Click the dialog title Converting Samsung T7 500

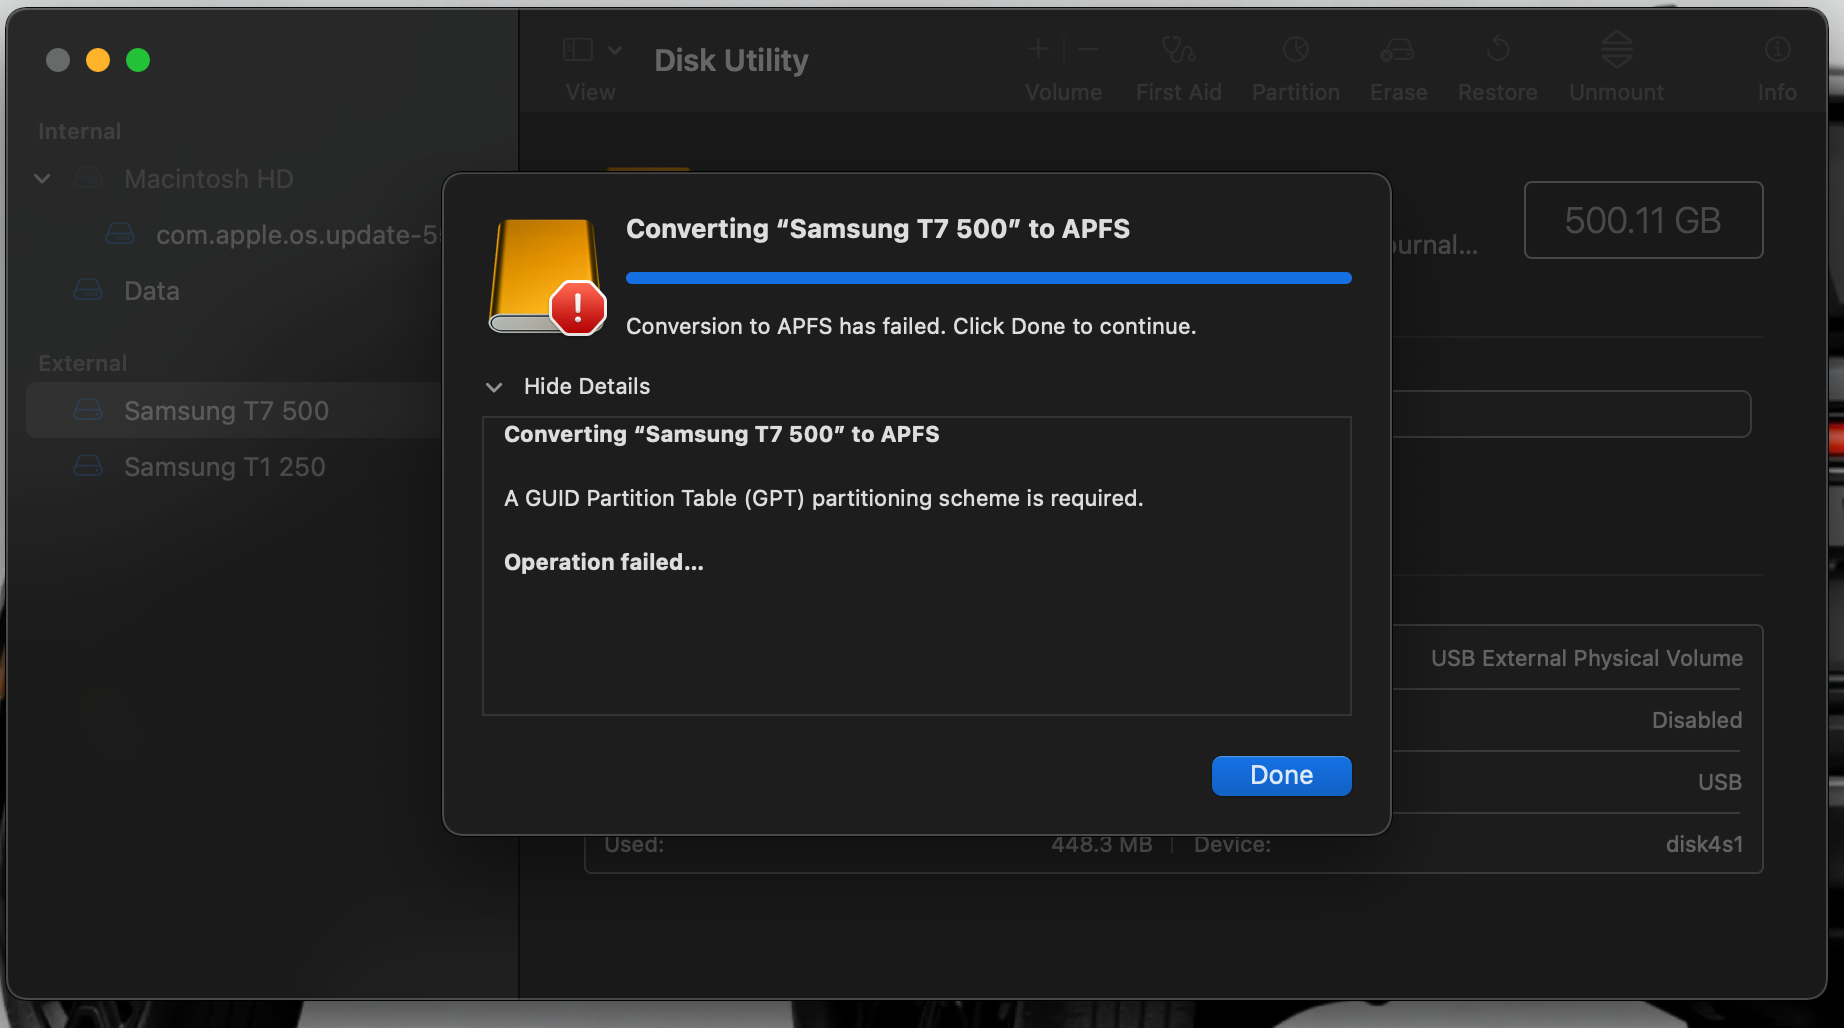click(878, 229)
